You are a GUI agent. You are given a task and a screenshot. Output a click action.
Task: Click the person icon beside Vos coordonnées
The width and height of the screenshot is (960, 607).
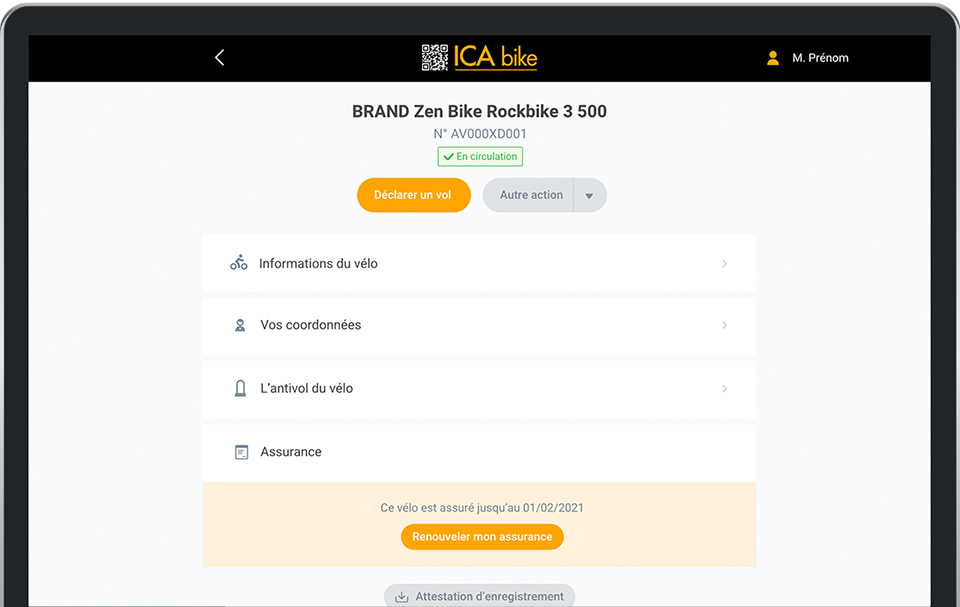click(x=240, y=325)
